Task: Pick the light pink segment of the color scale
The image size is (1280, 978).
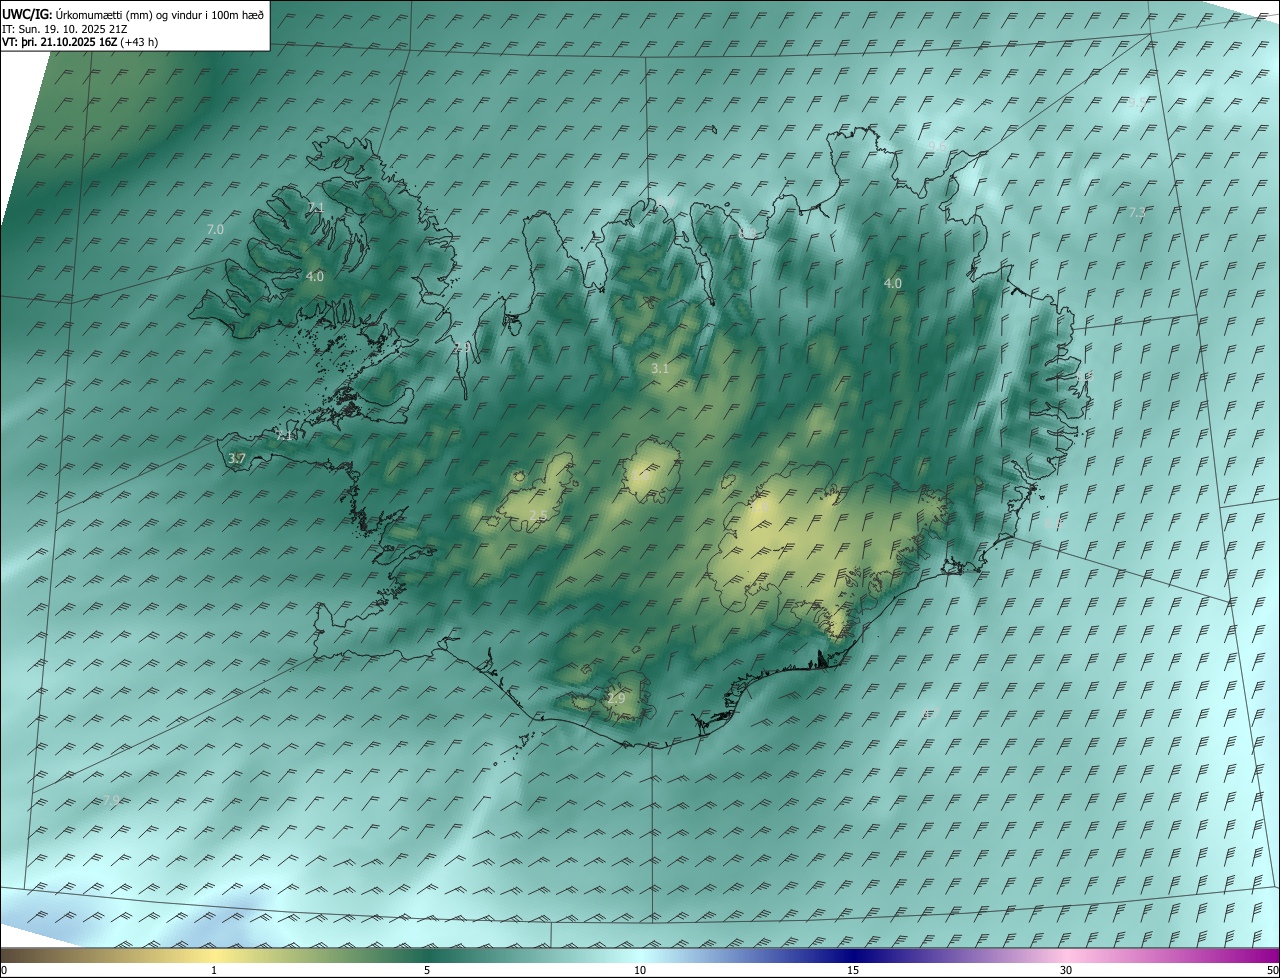Action: 1066,955
